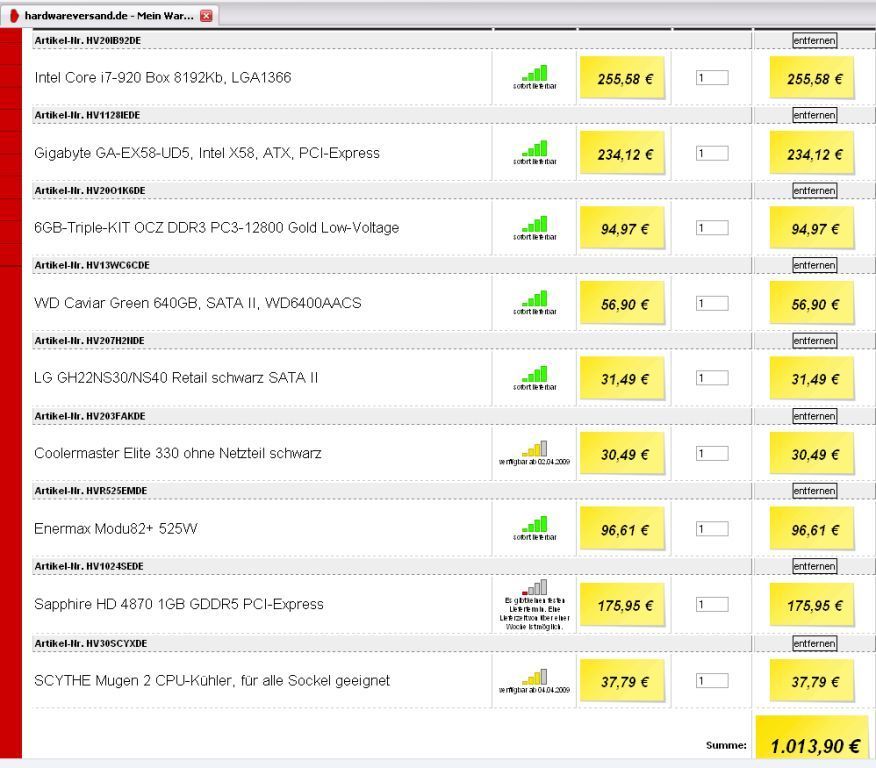The height and width of the screenshot is (768, 876).
Task: Remove Enermax Modu82+ via entfernen button
Action: point(815,491)
